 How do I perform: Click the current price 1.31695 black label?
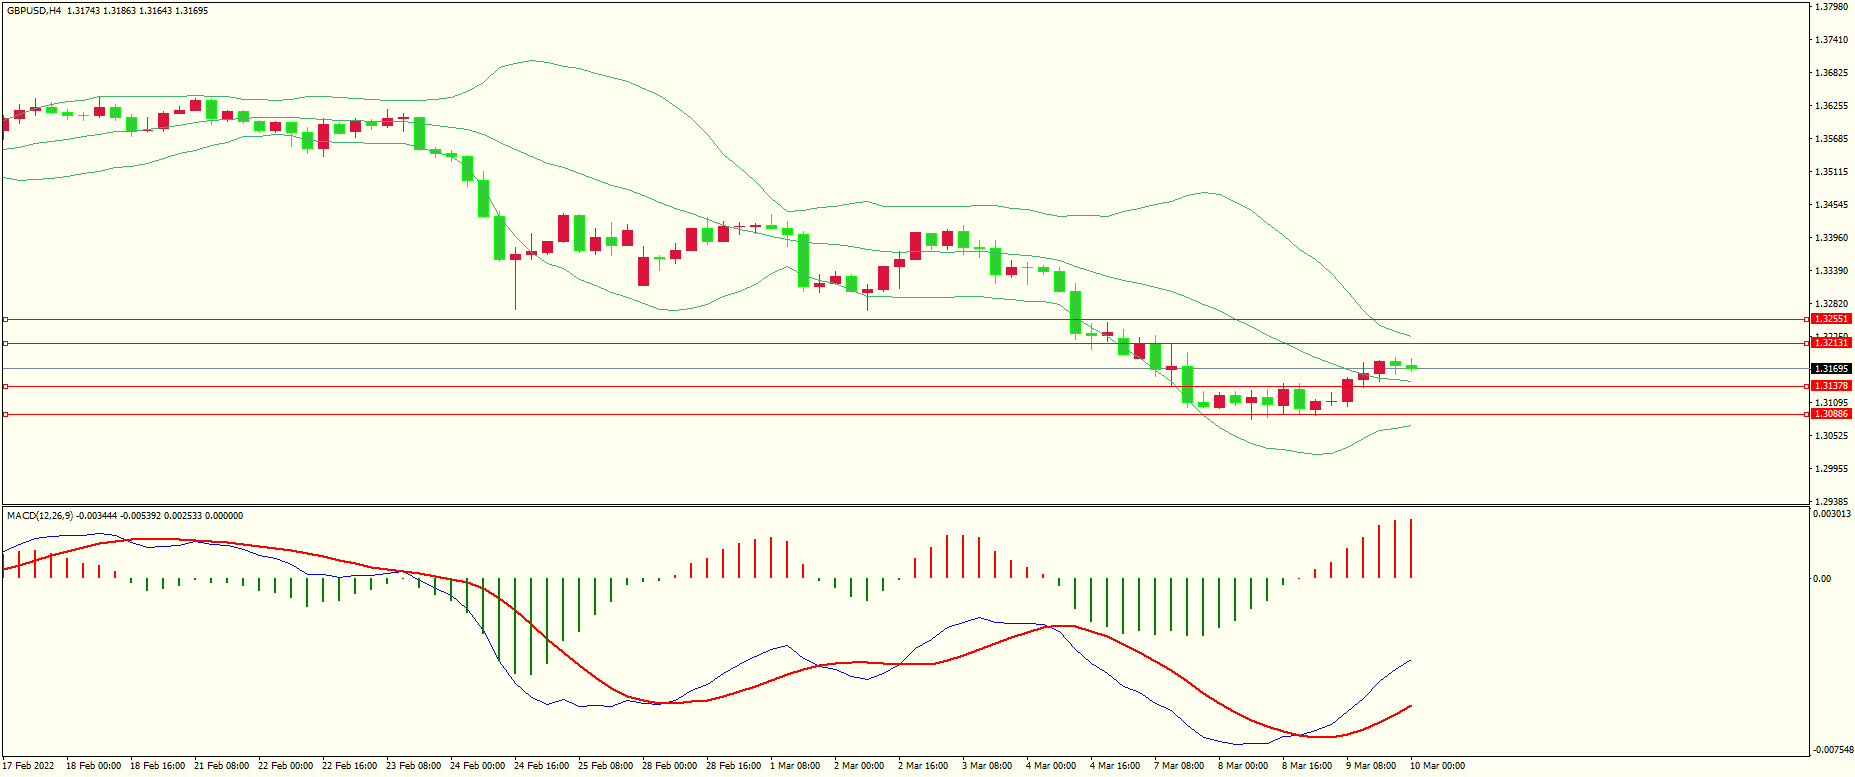[1830, 369]
